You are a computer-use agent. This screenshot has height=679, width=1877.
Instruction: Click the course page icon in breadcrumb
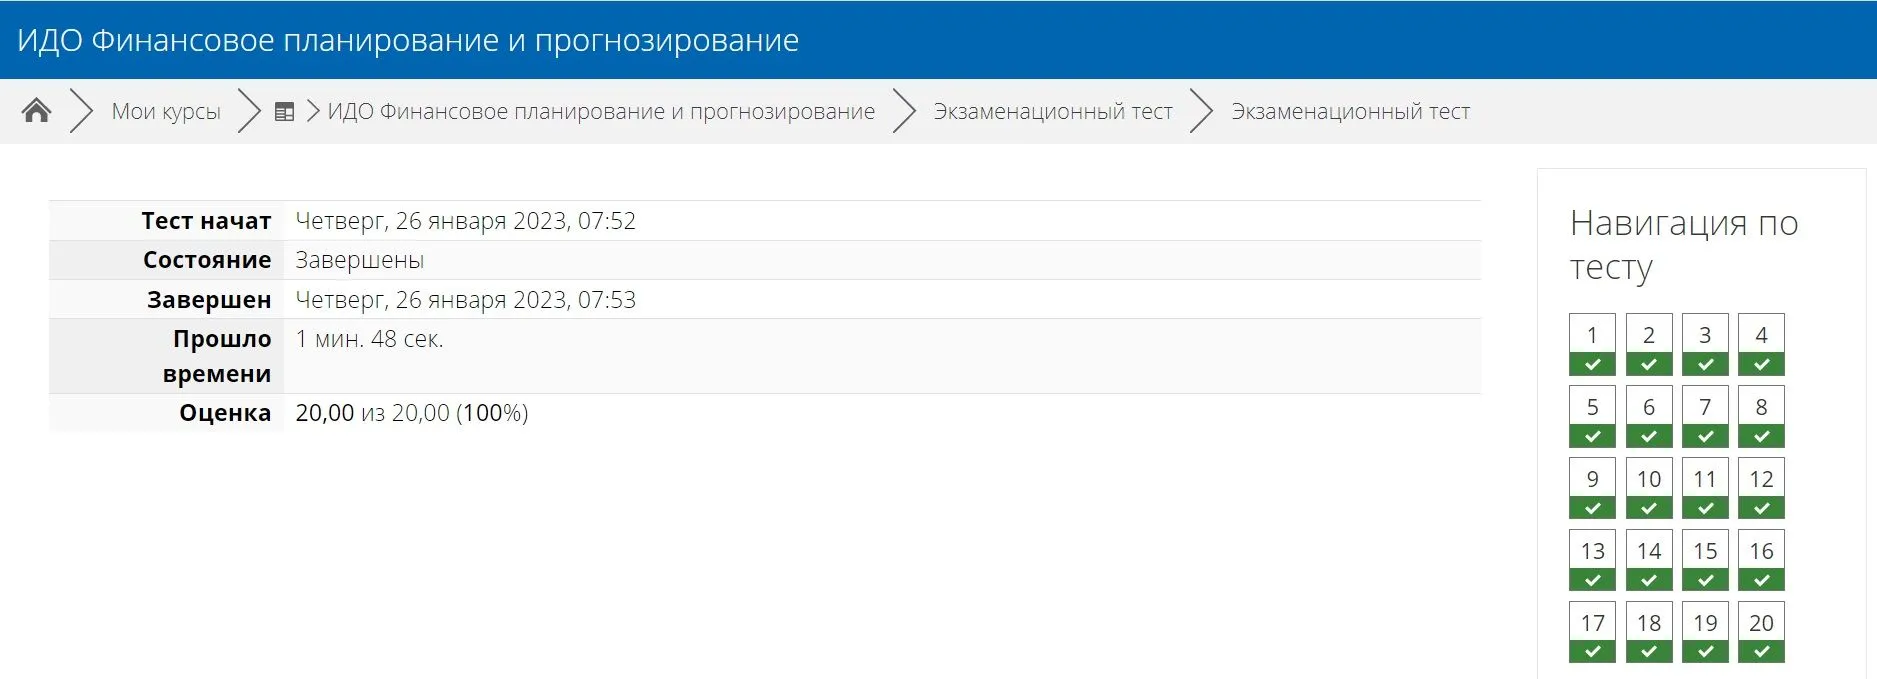tap(284, 112)
